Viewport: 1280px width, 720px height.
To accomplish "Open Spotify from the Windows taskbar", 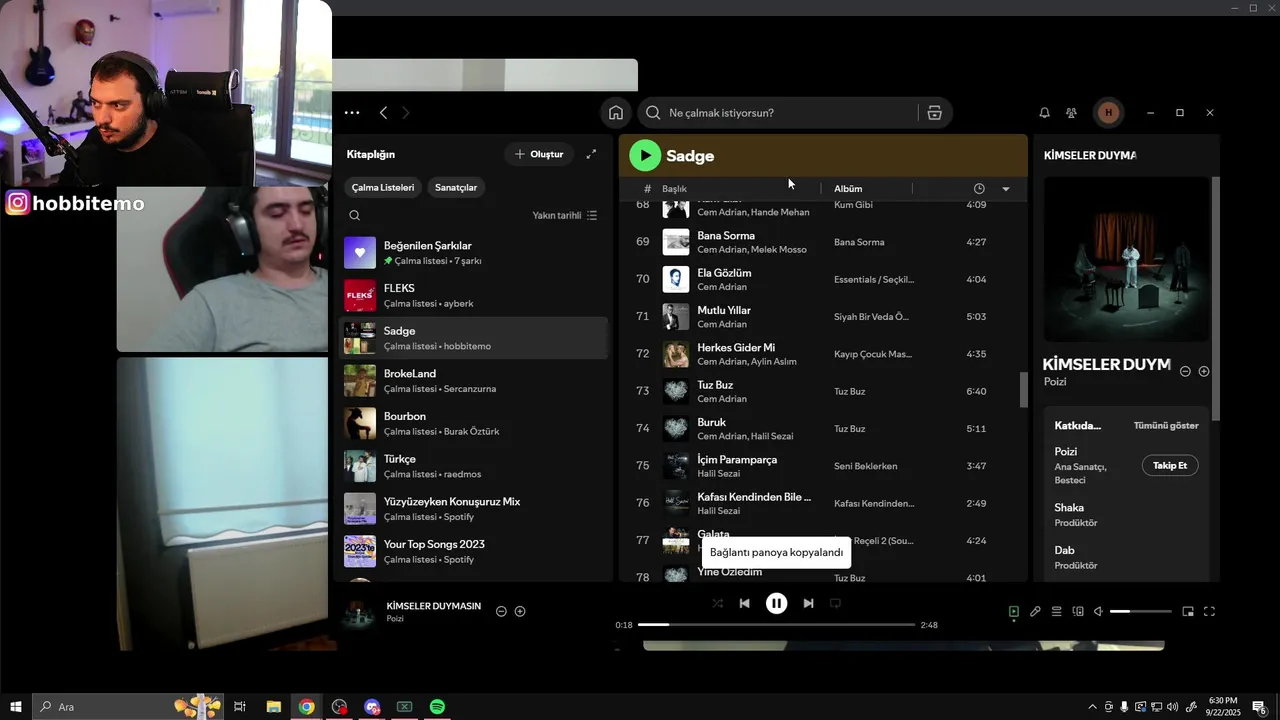I will point(437,707).
